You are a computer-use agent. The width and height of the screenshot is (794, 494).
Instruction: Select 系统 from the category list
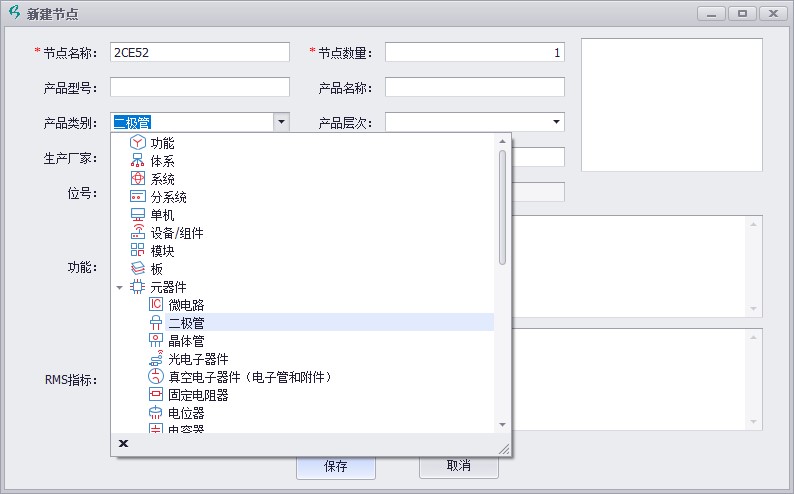coord(162,179)
